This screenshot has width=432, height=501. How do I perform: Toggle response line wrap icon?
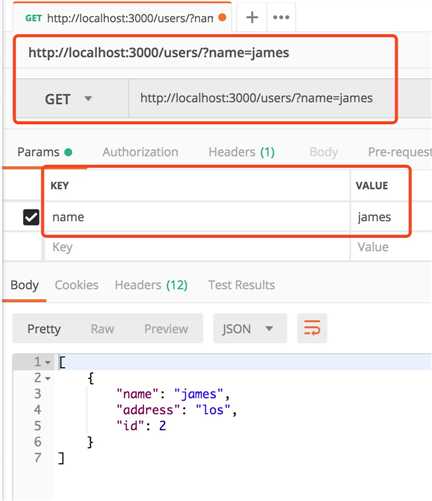312,328
